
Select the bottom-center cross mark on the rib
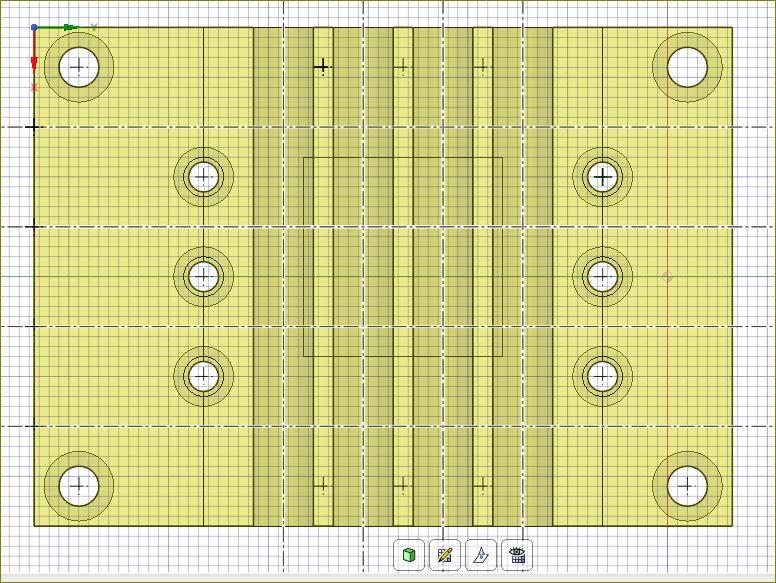coord(402,486)
